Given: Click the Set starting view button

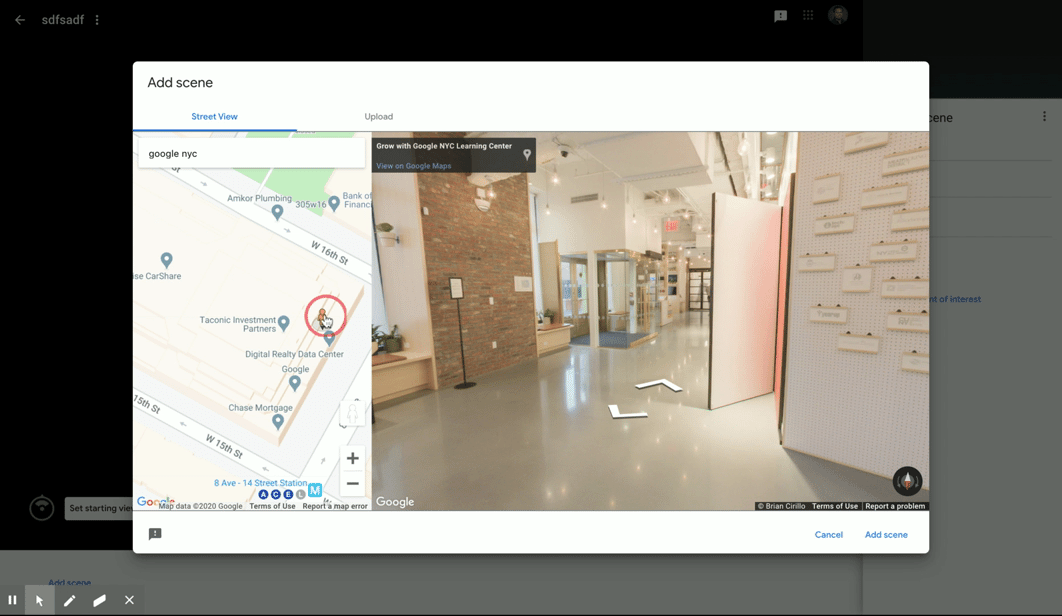Looking at the screenshot, I should [x=99, y=508].
